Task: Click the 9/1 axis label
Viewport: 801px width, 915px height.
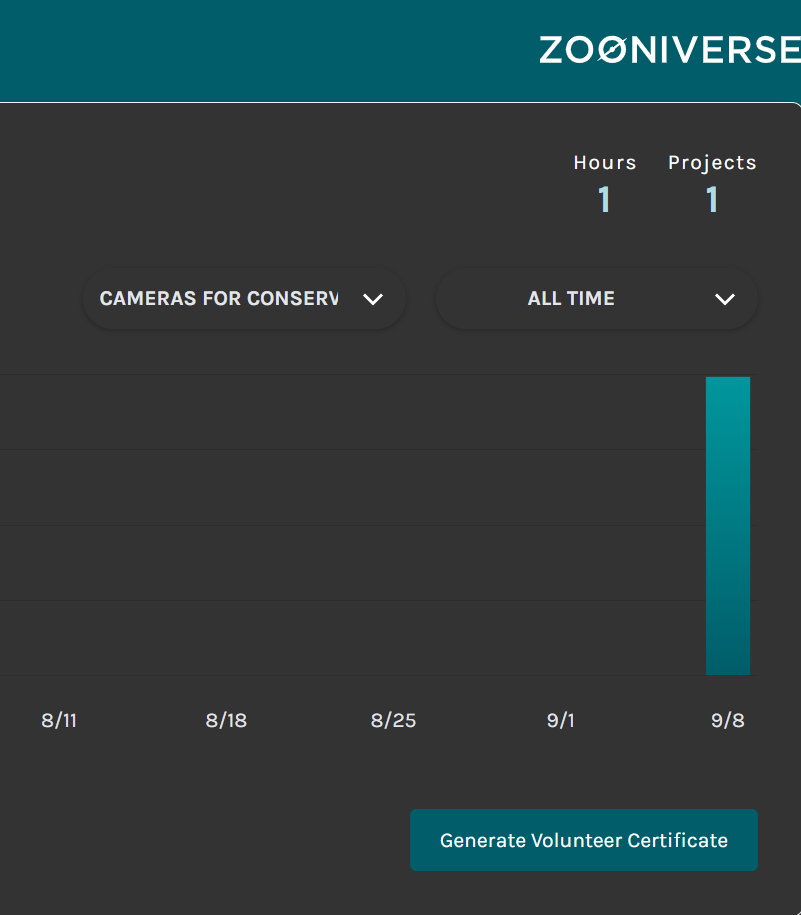Action: tap(561, 721)
